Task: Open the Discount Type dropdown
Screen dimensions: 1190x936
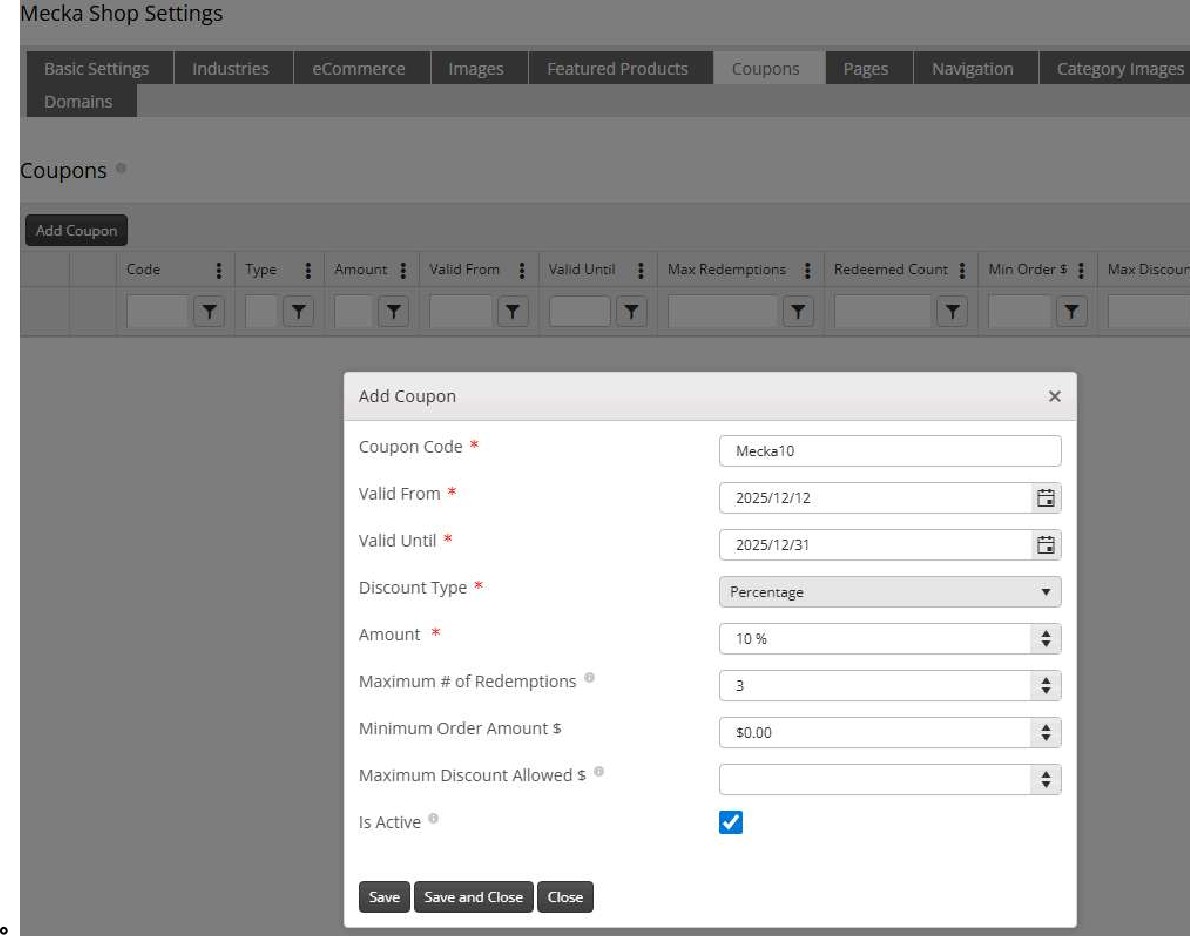Action: pos(889,592)
